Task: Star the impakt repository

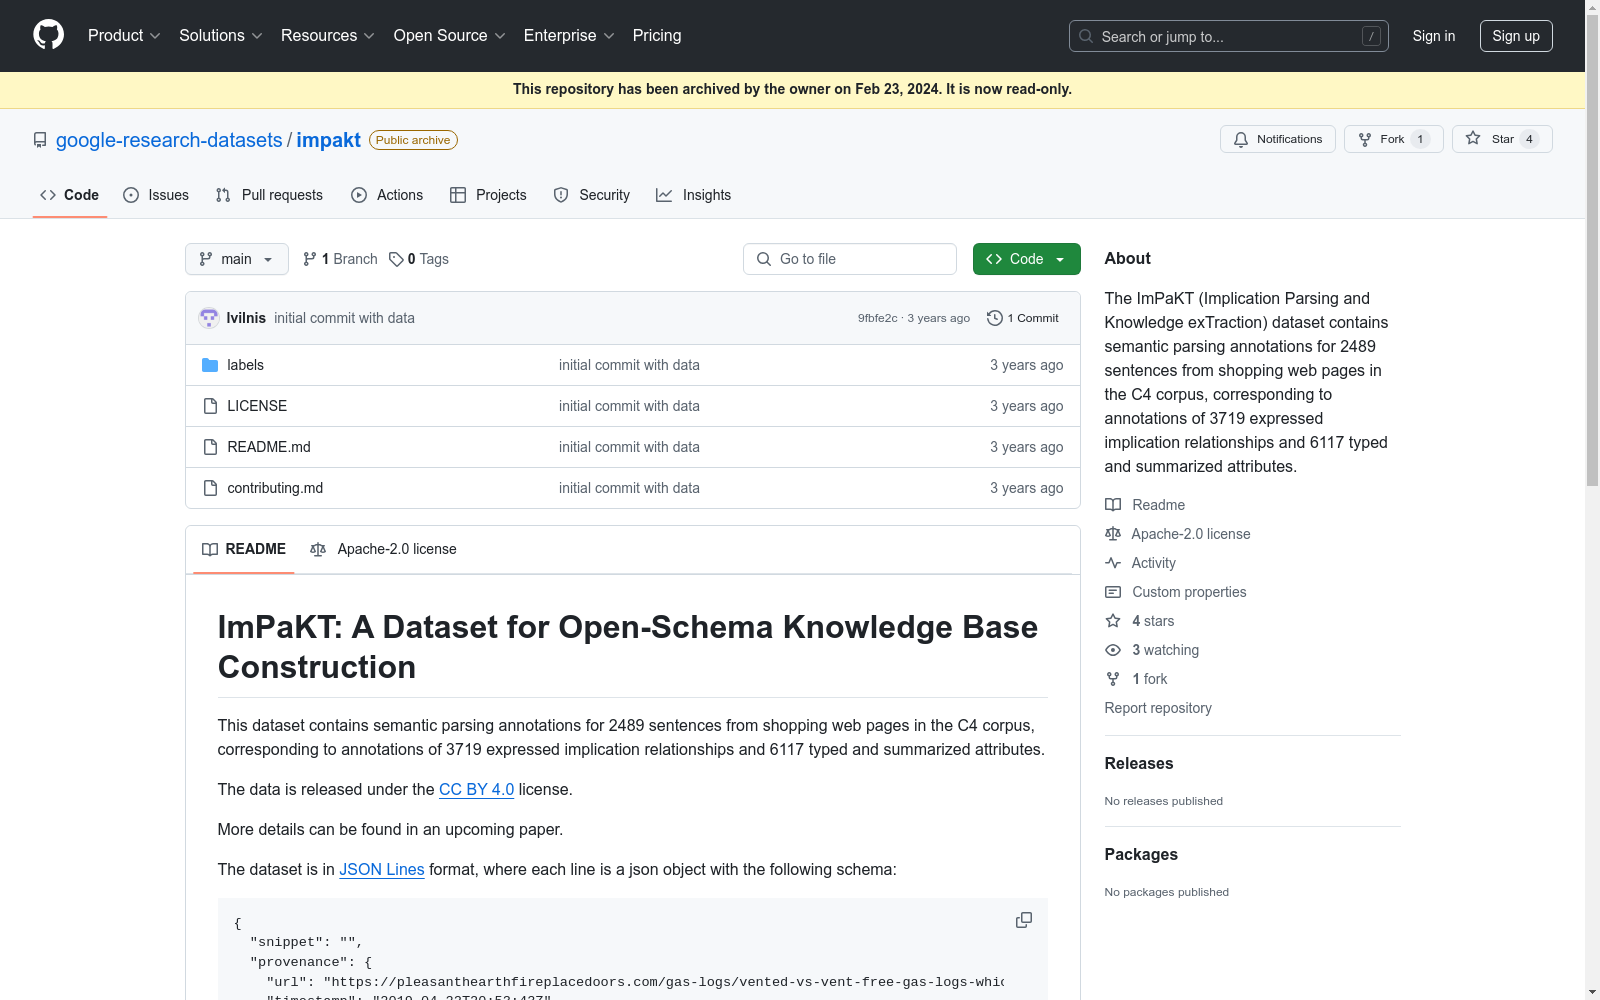Action: point(1502,139)
